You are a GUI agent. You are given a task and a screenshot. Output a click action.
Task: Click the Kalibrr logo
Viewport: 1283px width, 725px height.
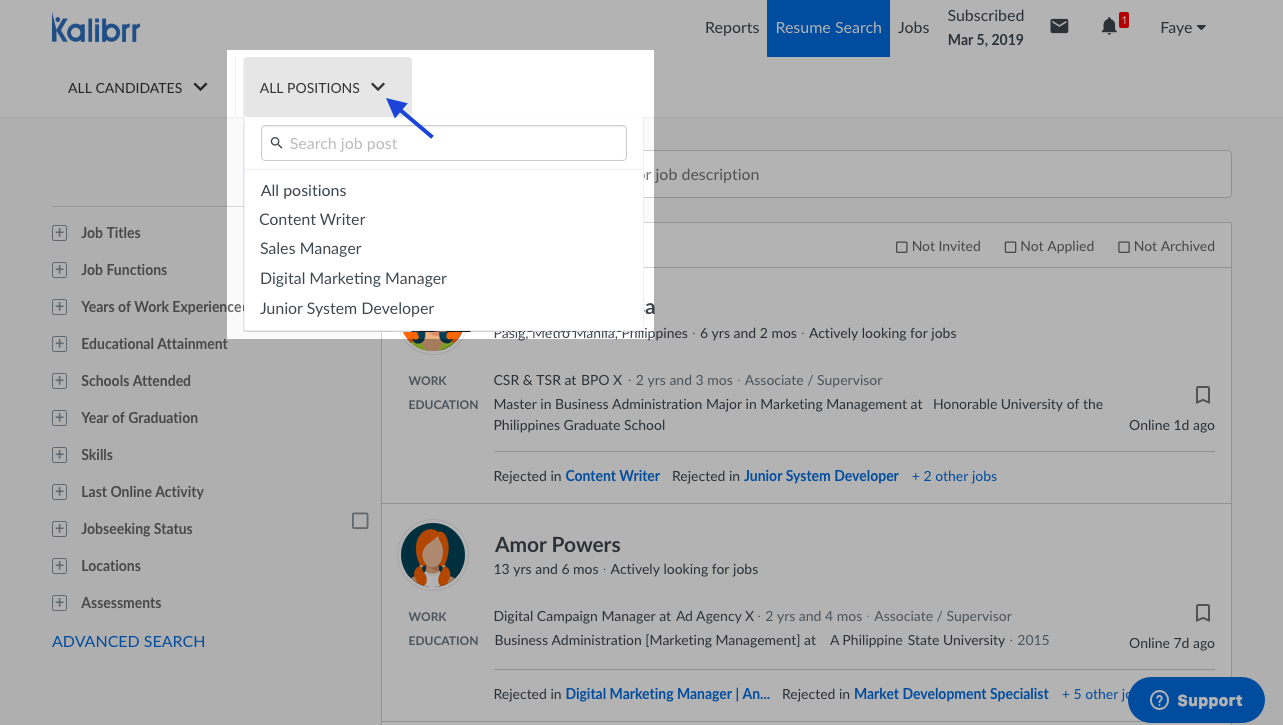pyautogui.click(x=96, y=28)
